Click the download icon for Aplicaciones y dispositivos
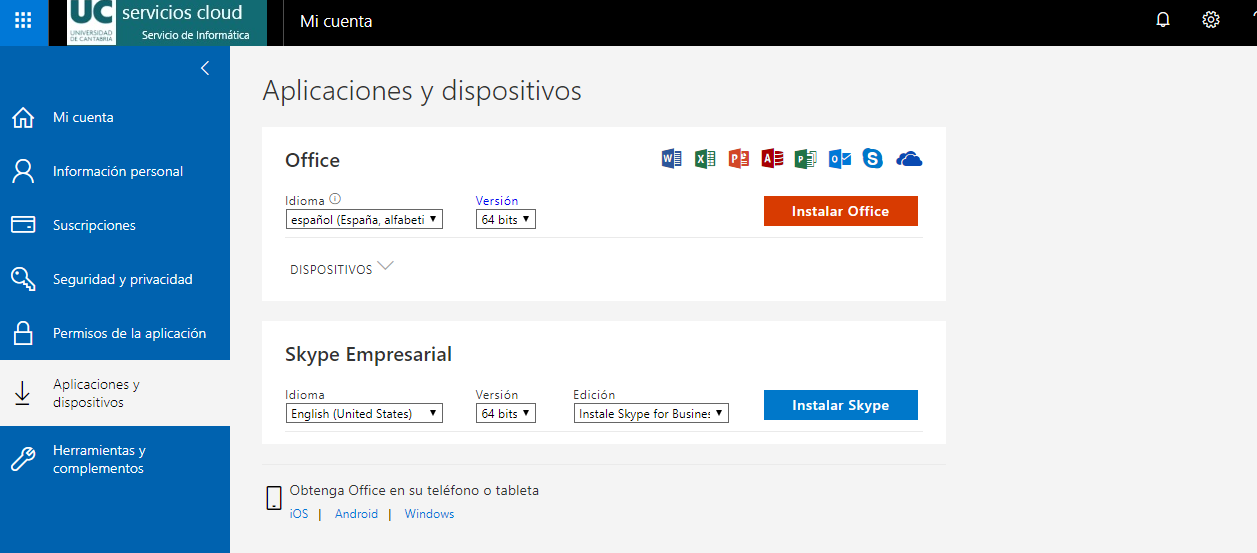This screenshot has height=553, width=1257. [x=22, y=394]
